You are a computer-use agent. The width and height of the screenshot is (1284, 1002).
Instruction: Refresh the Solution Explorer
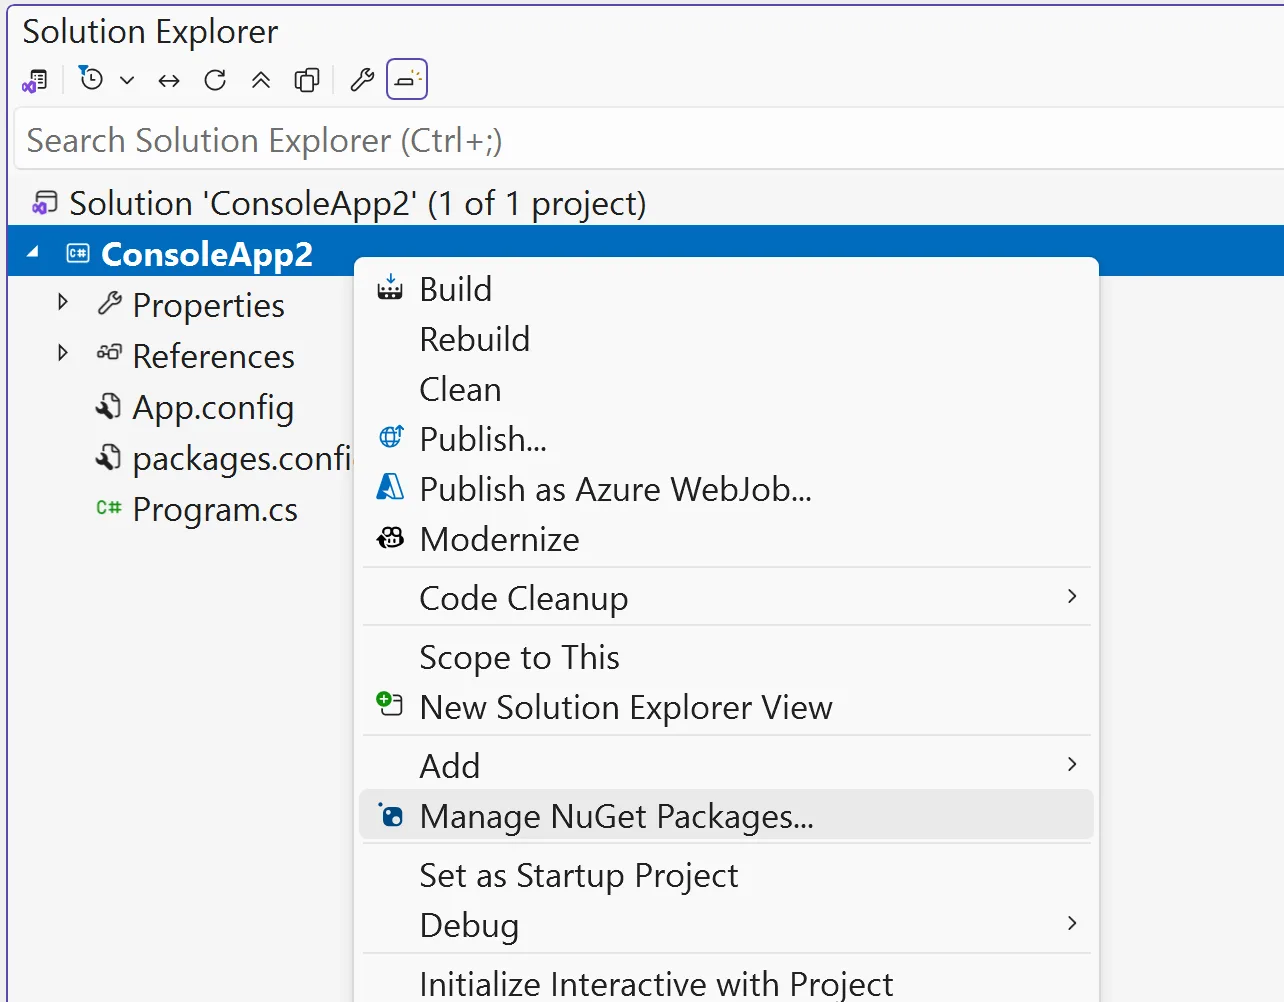click(215, 80)
